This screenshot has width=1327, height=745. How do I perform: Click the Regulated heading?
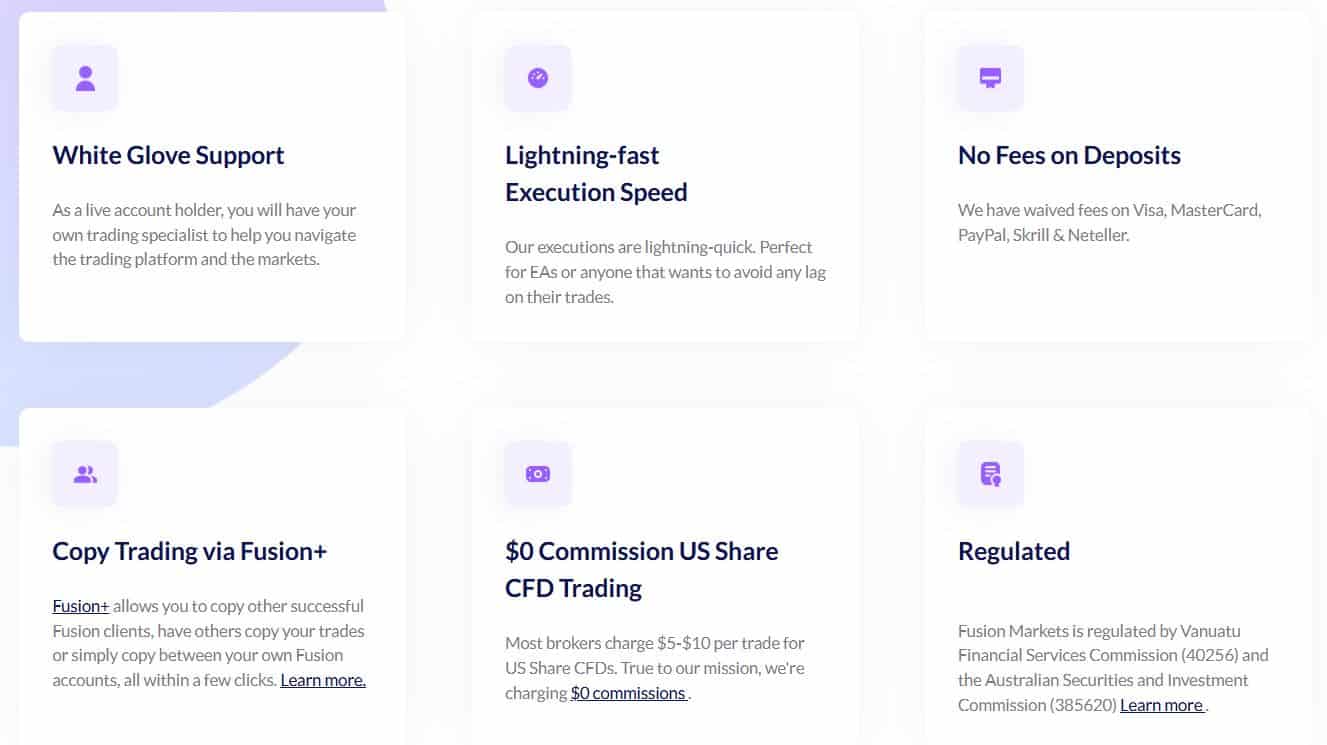click(1014, 551)
